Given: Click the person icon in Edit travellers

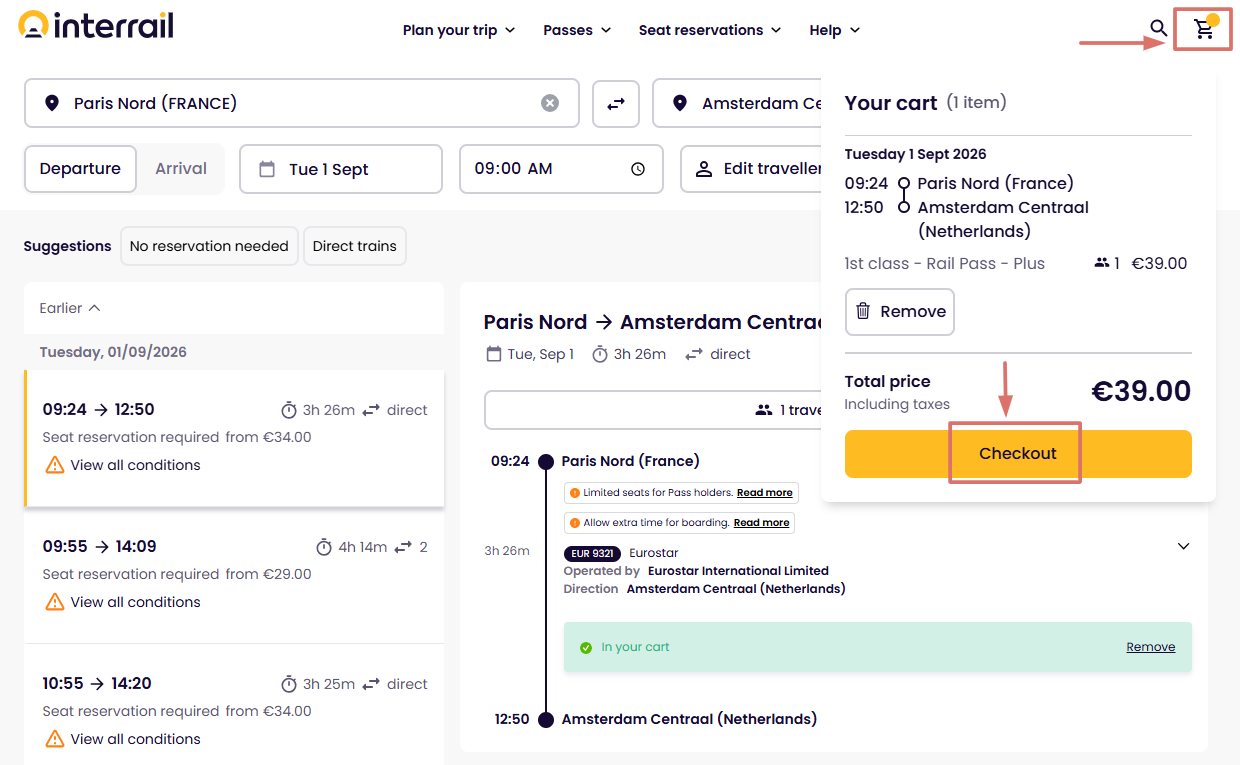Looking at the screenshot, I should tap(704, 168).
